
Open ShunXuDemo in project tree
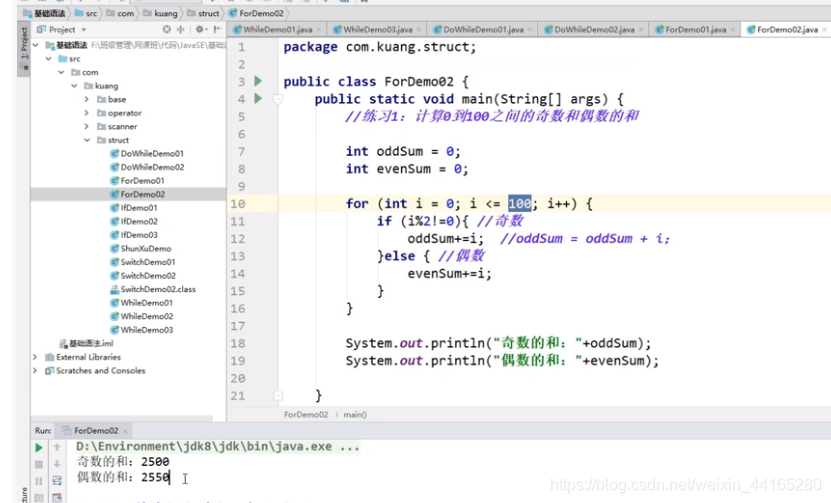[140, 249]
